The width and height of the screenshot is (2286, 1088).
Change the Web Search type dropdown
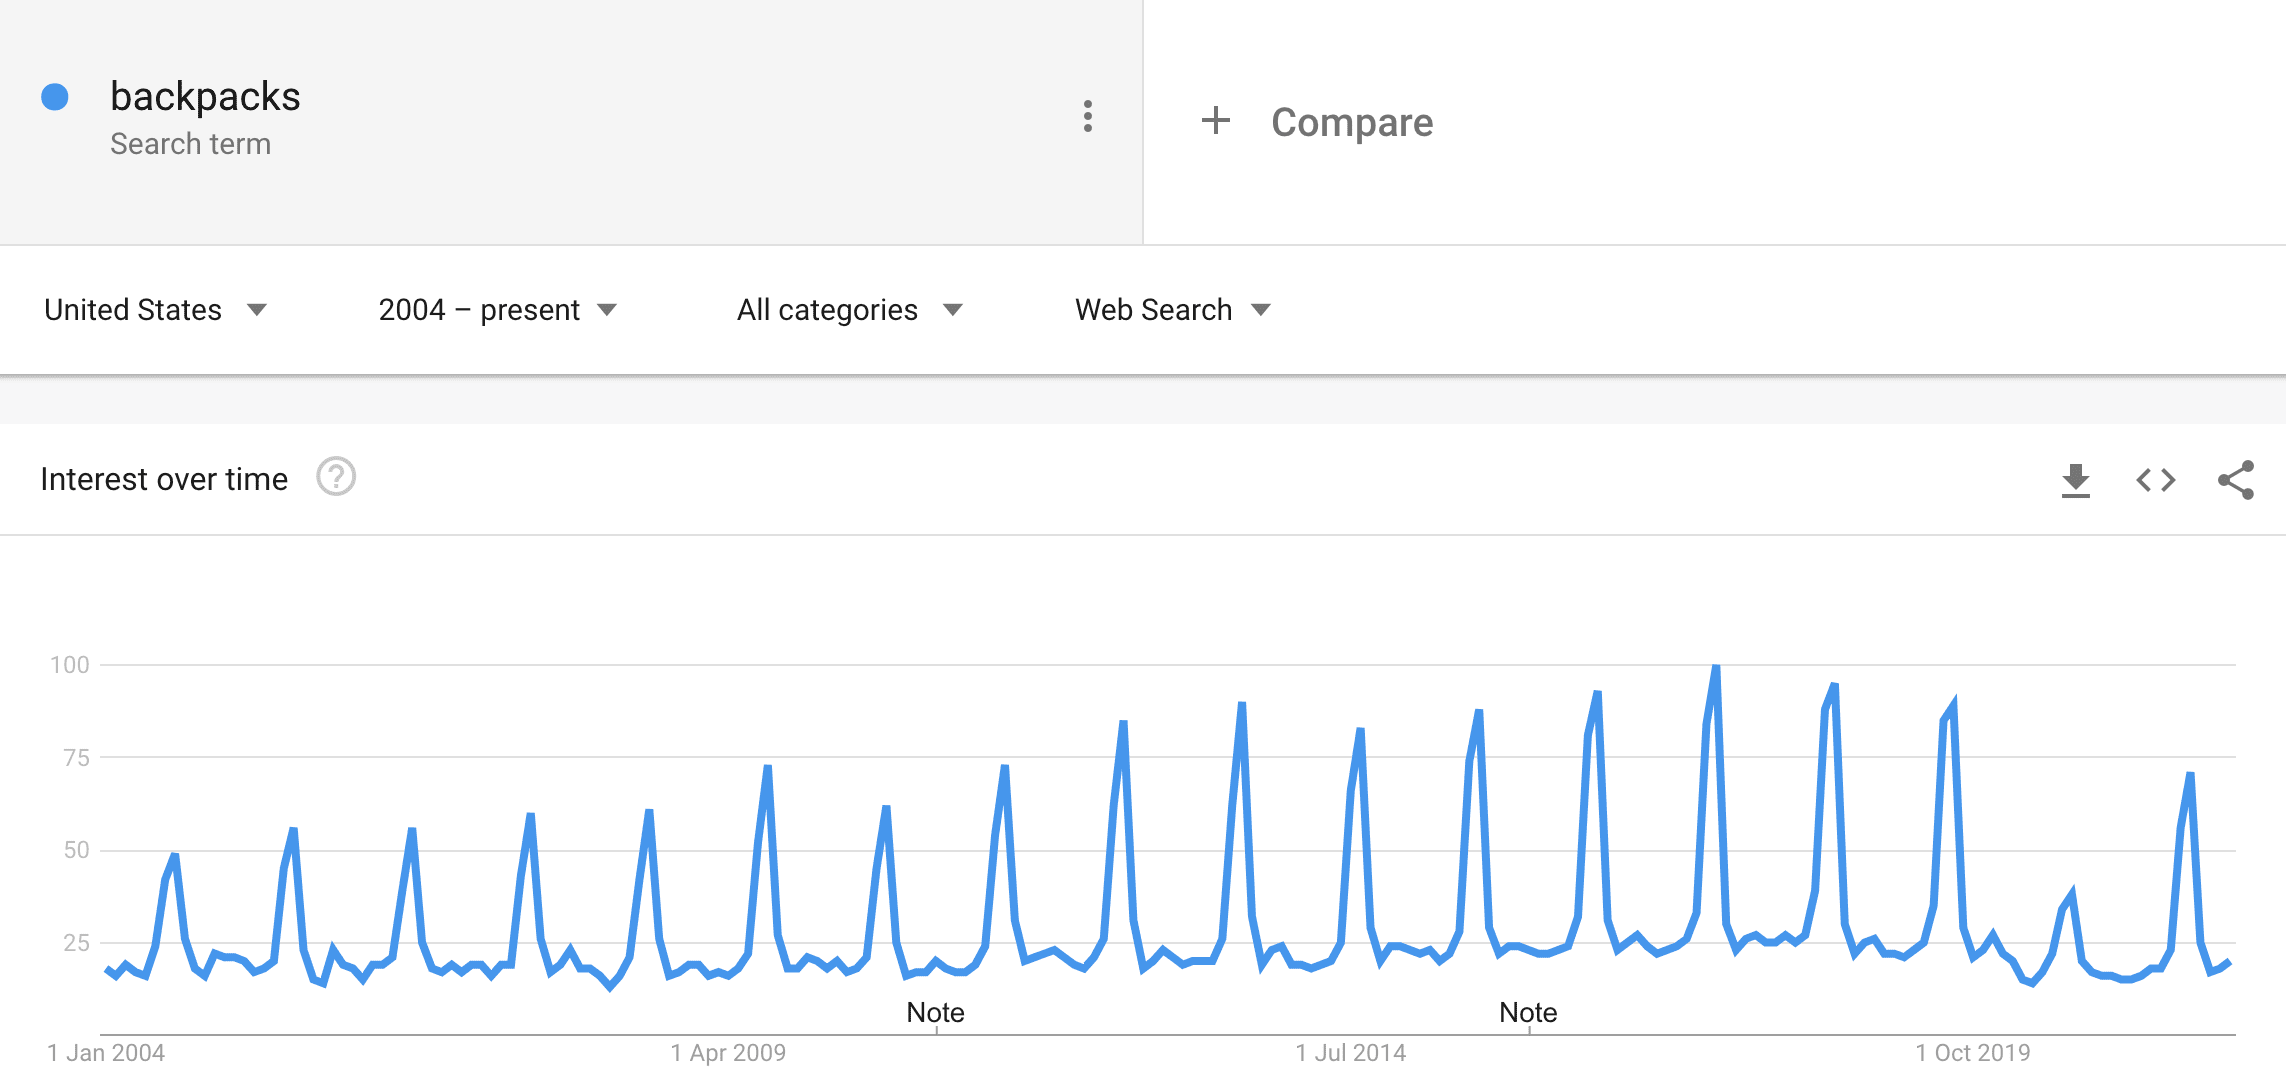point(1173,310)
